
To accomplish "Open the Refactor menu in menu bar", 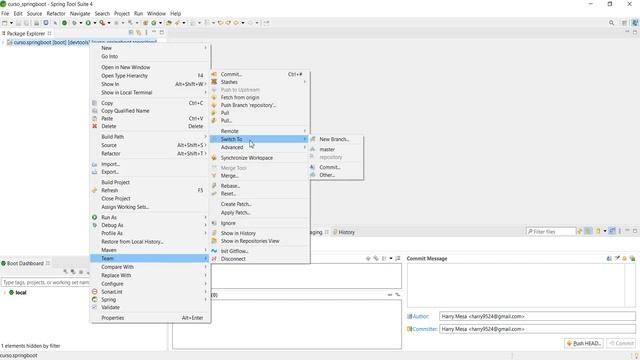I will (56, 13).
